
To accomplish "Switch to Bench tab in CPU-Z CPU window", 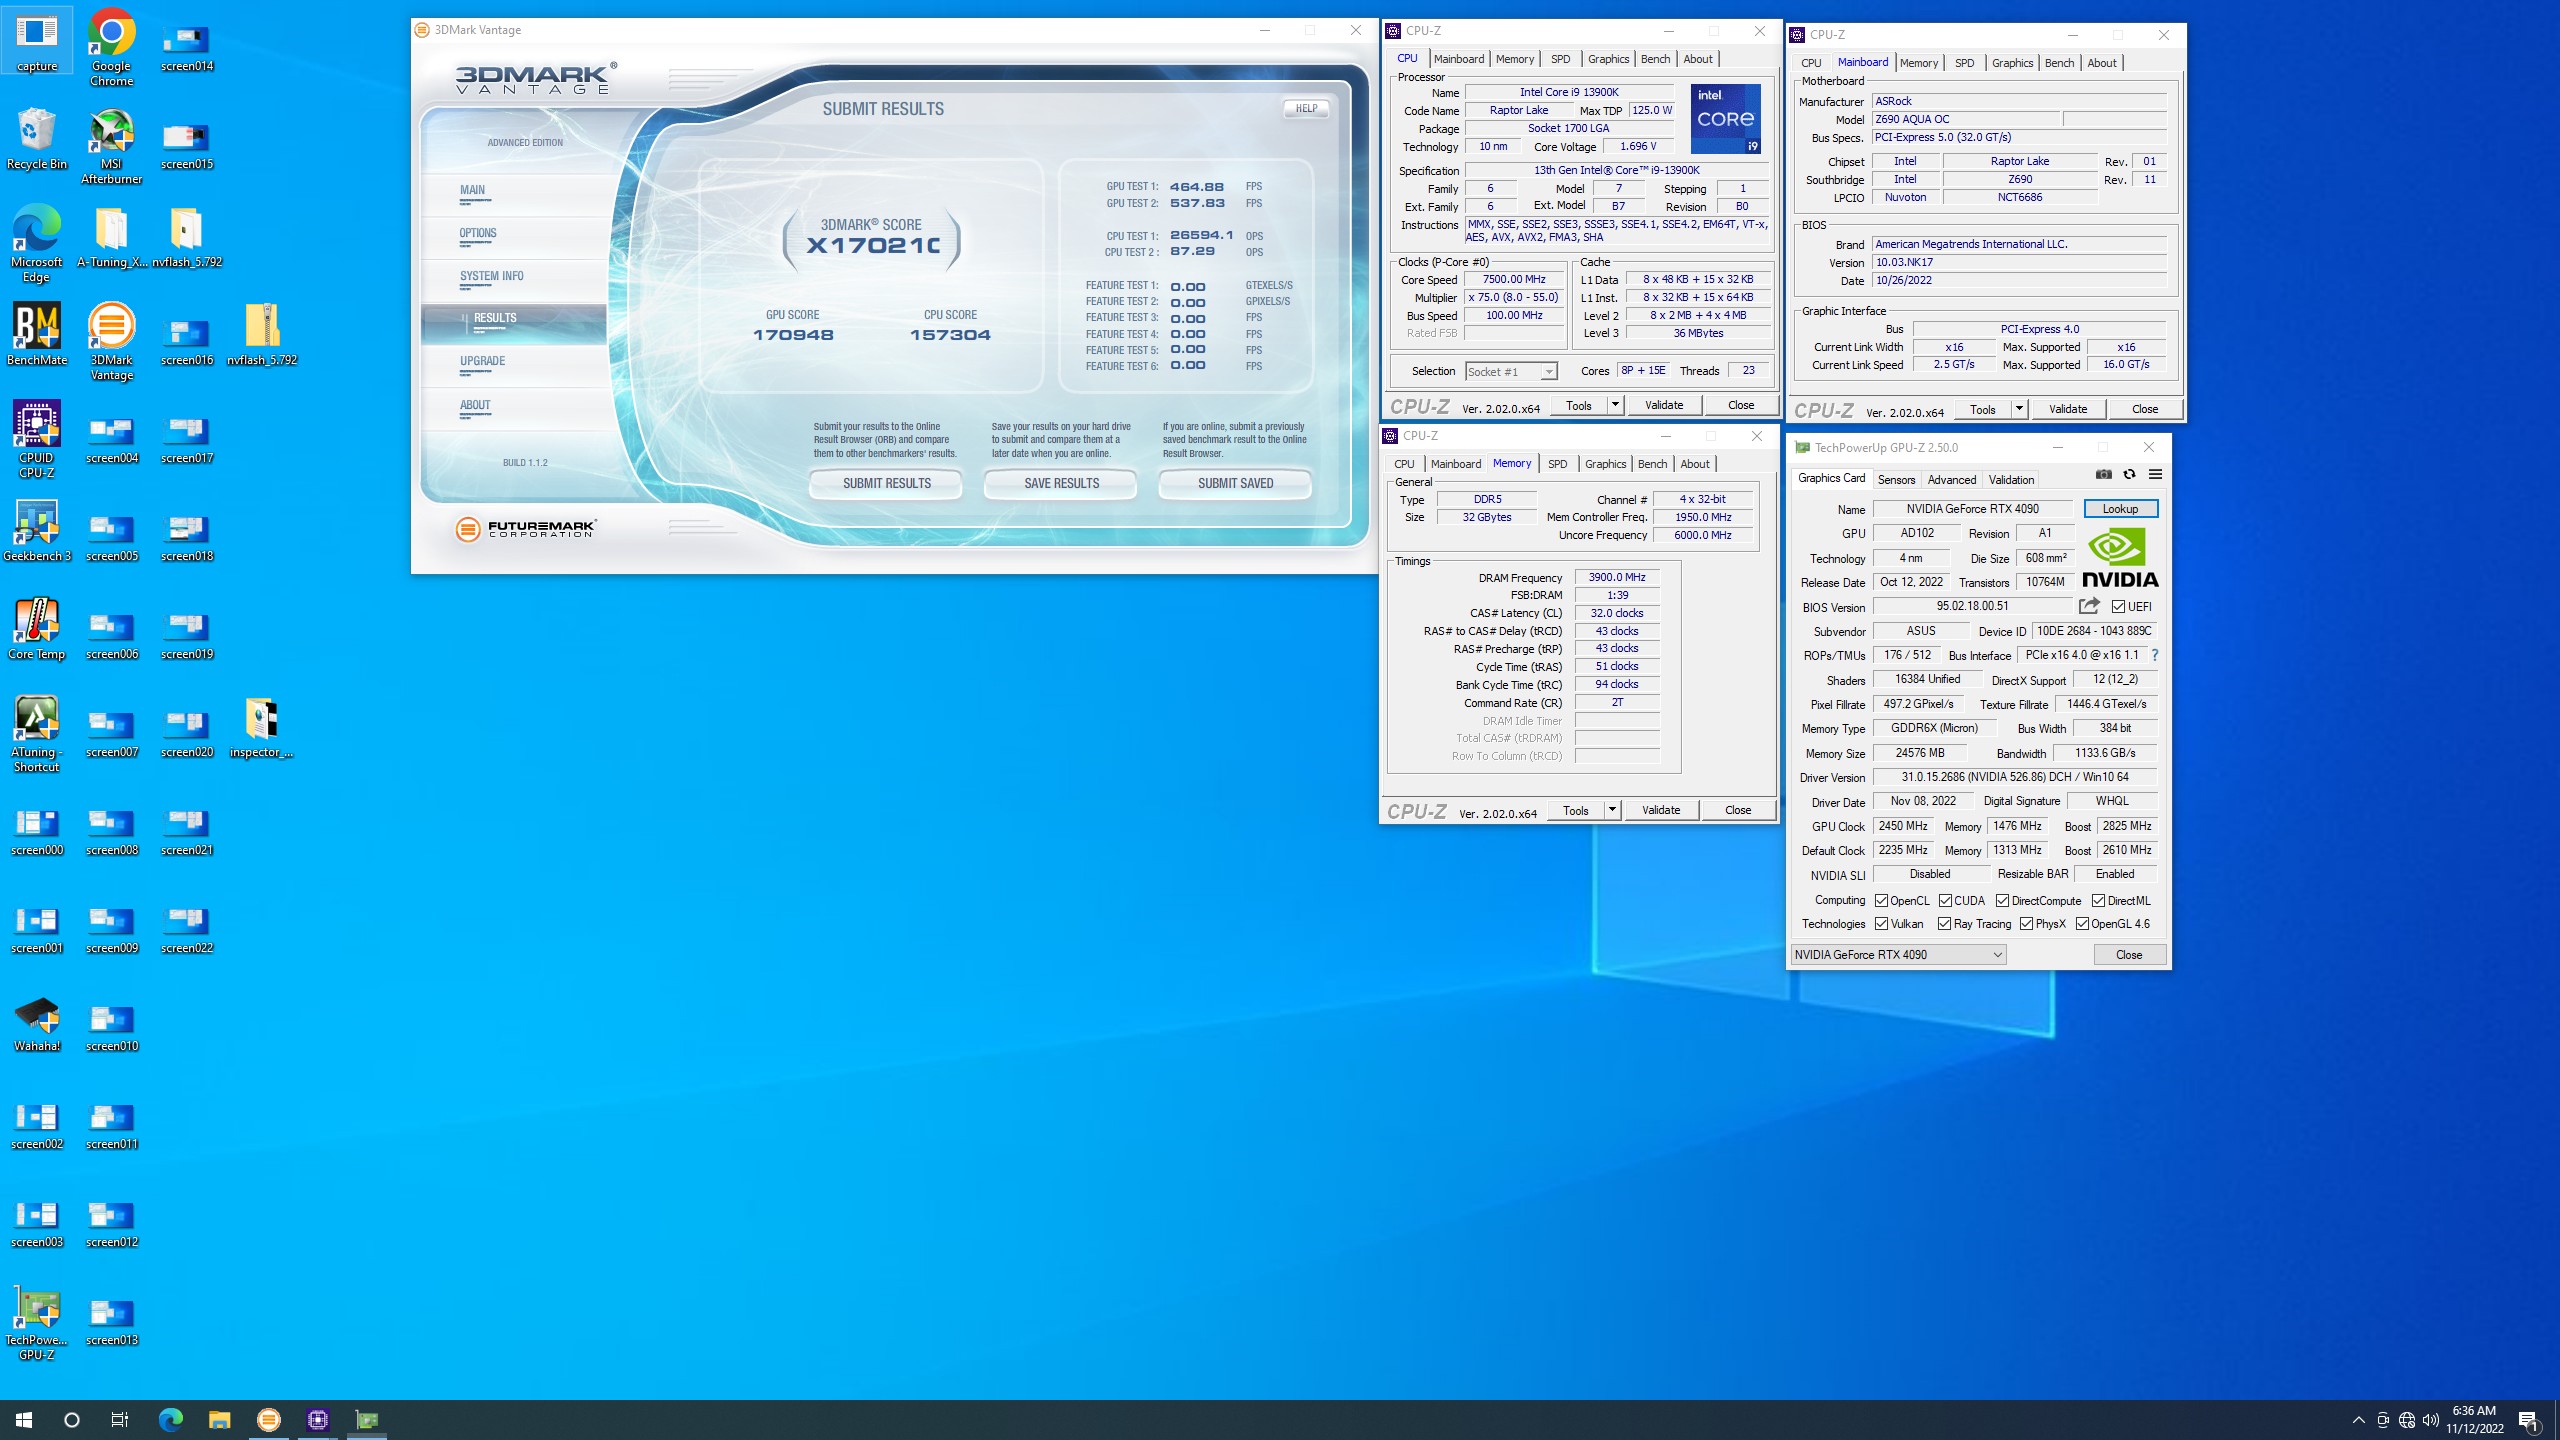I will [1655, 59].
